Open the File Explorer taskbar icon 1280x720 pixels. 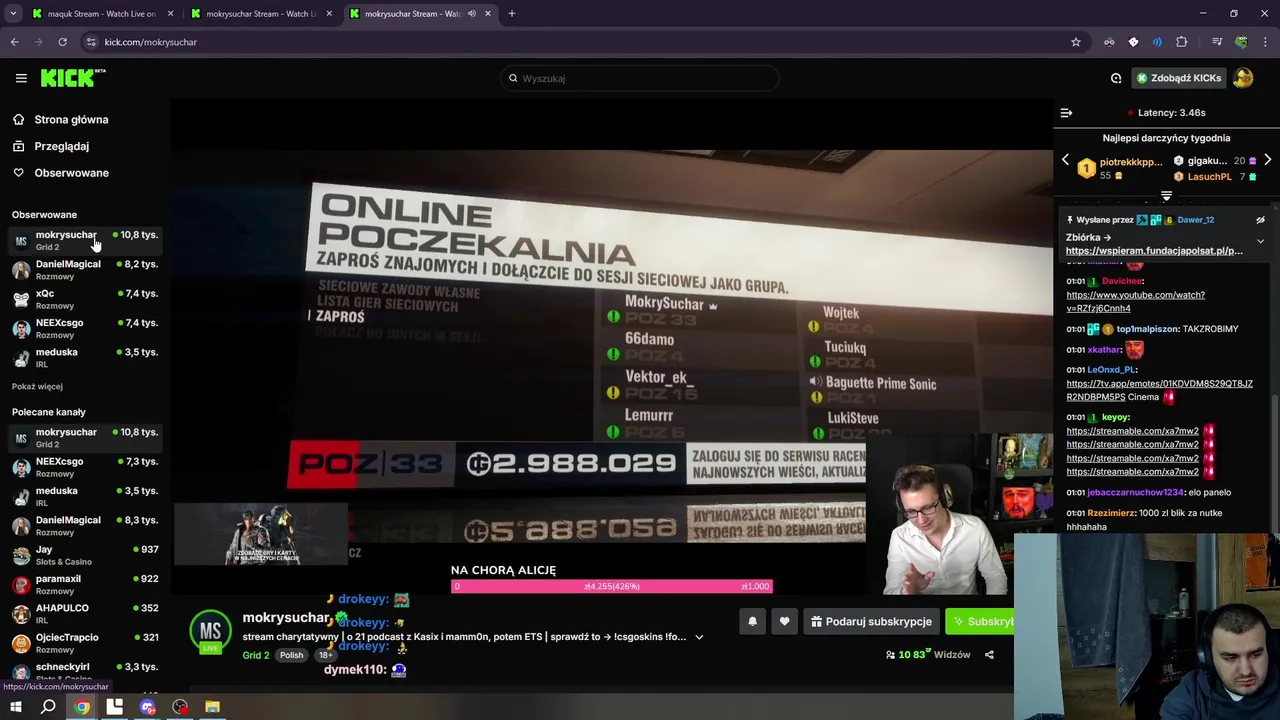point(212,708)
